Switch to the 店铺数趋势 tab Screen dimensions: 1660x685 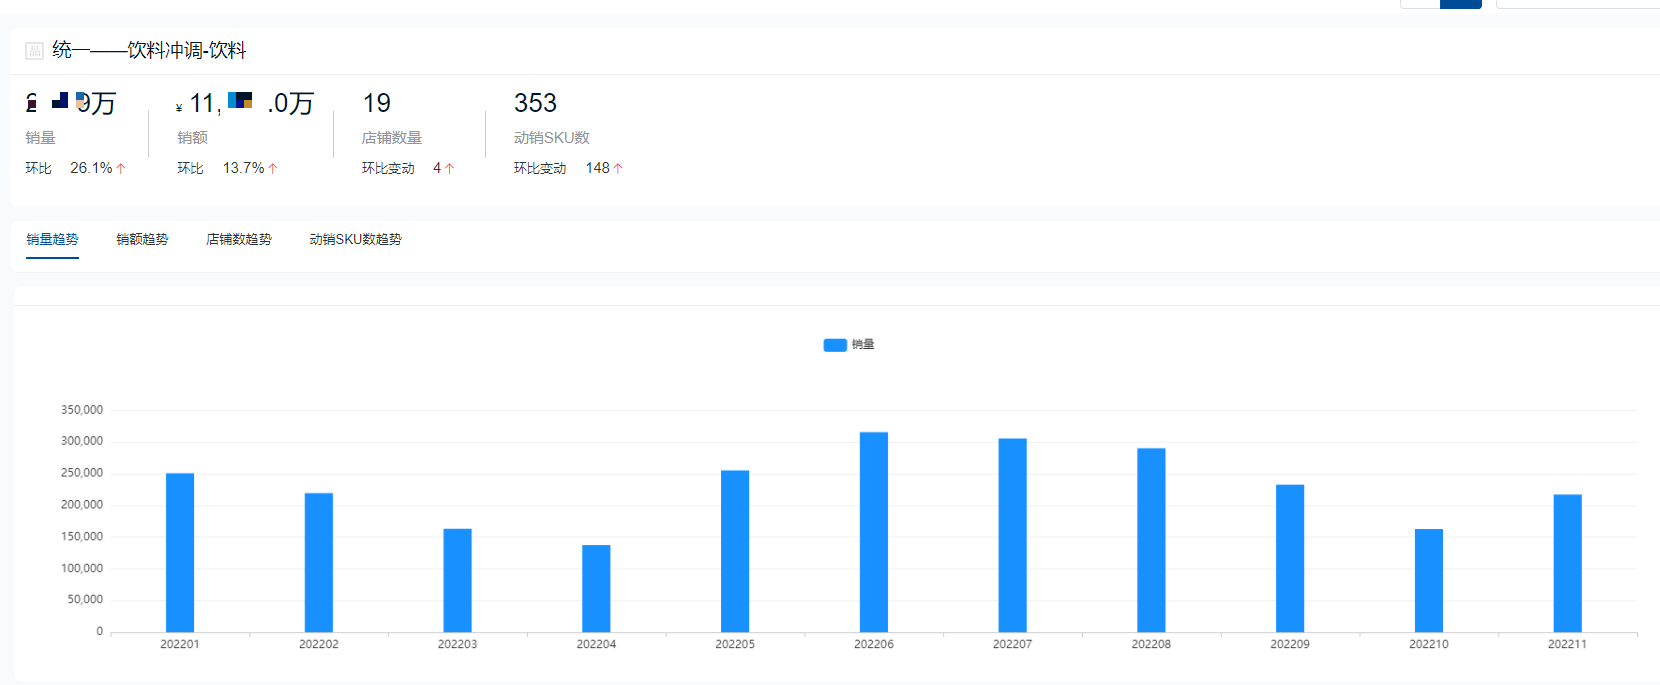click(239, 239)
